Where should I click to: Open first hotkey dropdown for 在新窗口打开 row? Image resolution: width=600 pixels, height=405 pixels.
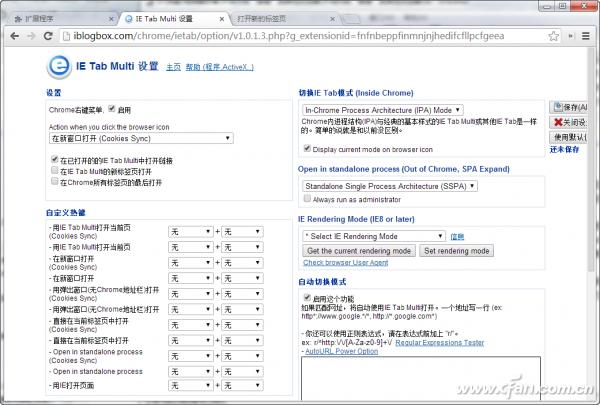tap(191, 278)
